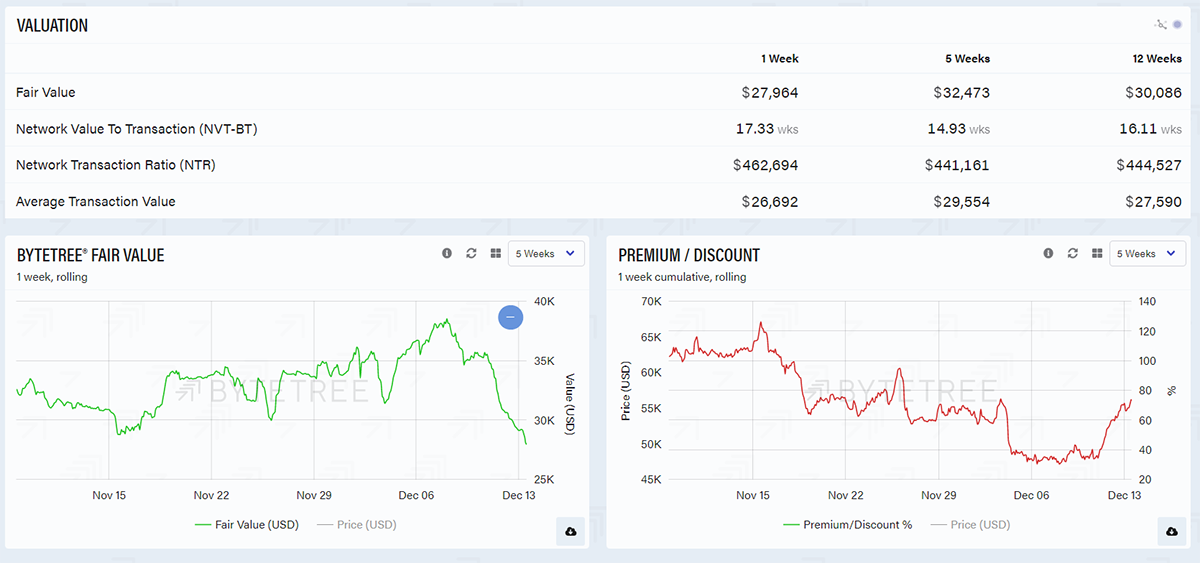Image resolution: width=1200 pixels, height=563 pixels.
Task: Click the $29,554 average transaction value
Action: [961, 201]
